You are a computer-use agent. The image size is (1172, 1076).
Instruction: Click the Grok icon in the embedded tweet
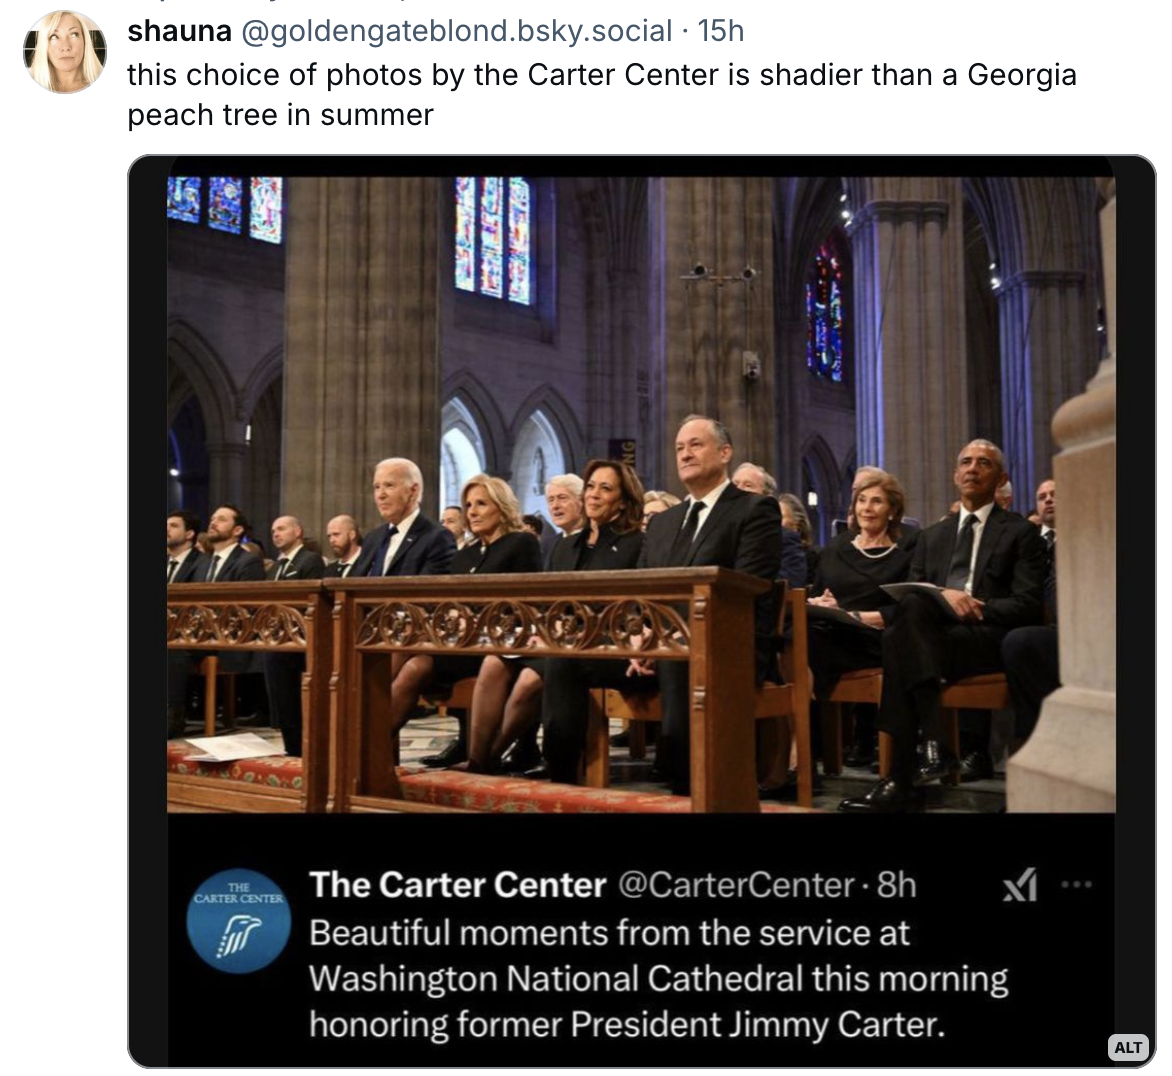coord(1019,885)
